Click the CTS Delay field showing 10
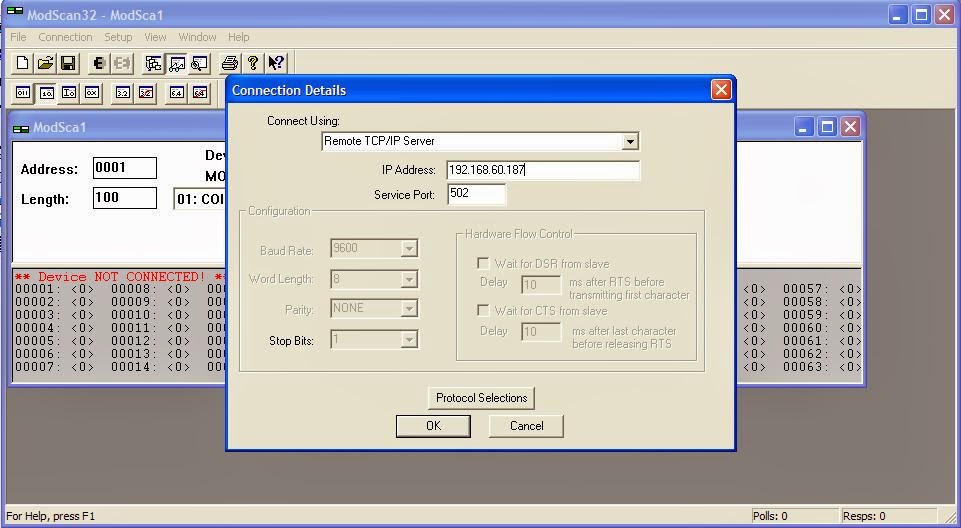Viewport: 961px width, 528px height. coord(541,332)
